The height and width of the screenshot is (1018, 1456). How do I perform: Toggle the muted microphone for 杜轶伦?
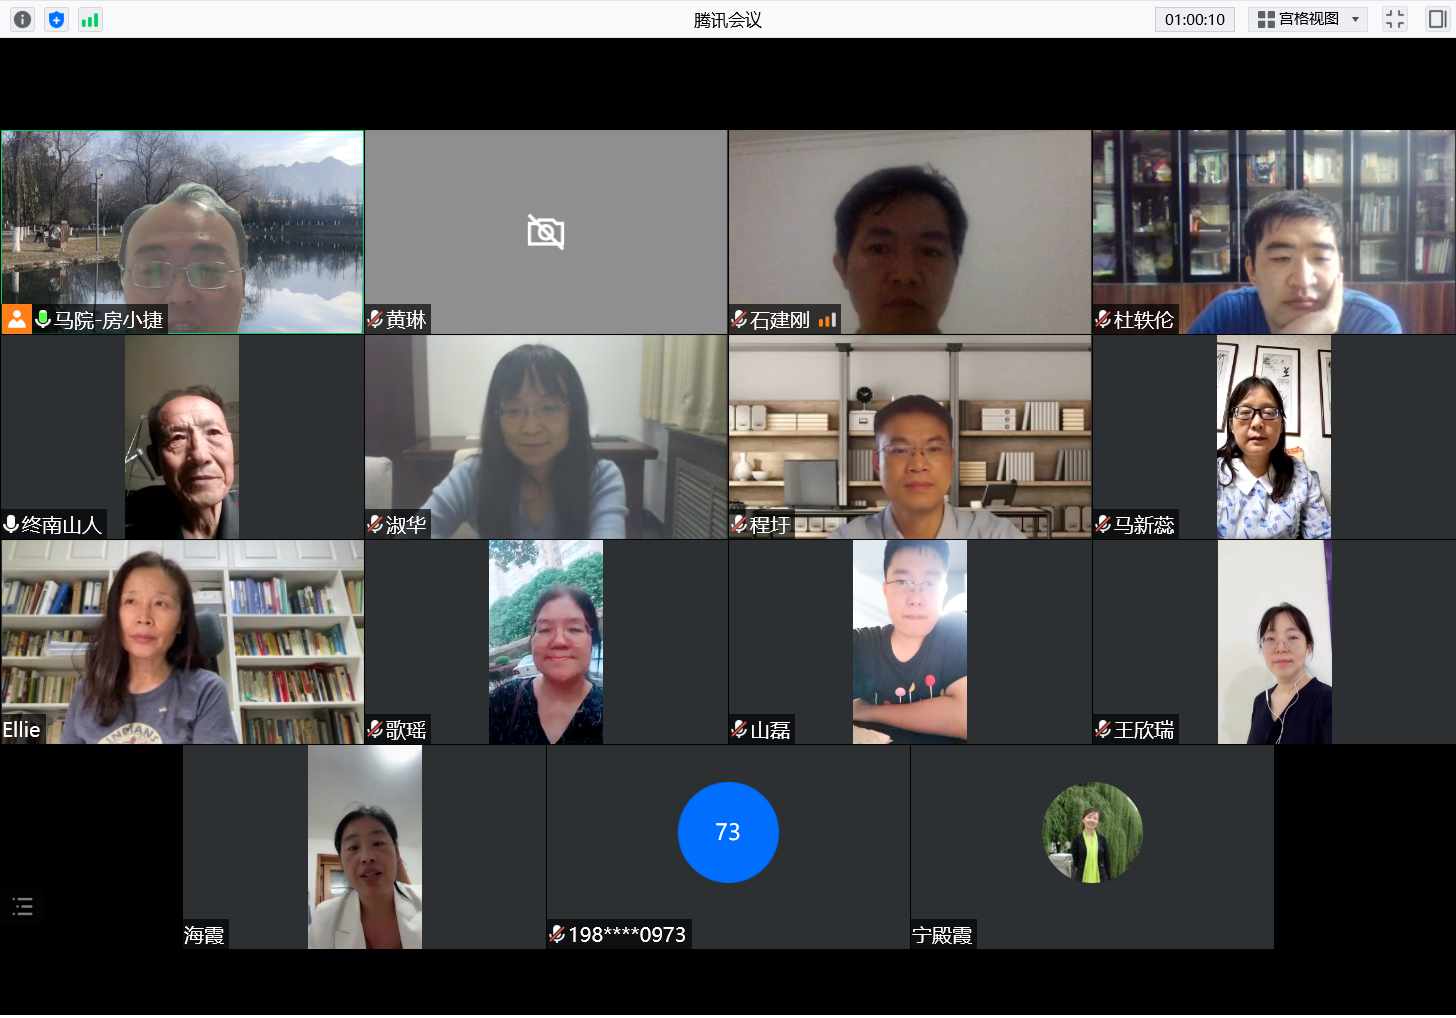[1103, 320]
